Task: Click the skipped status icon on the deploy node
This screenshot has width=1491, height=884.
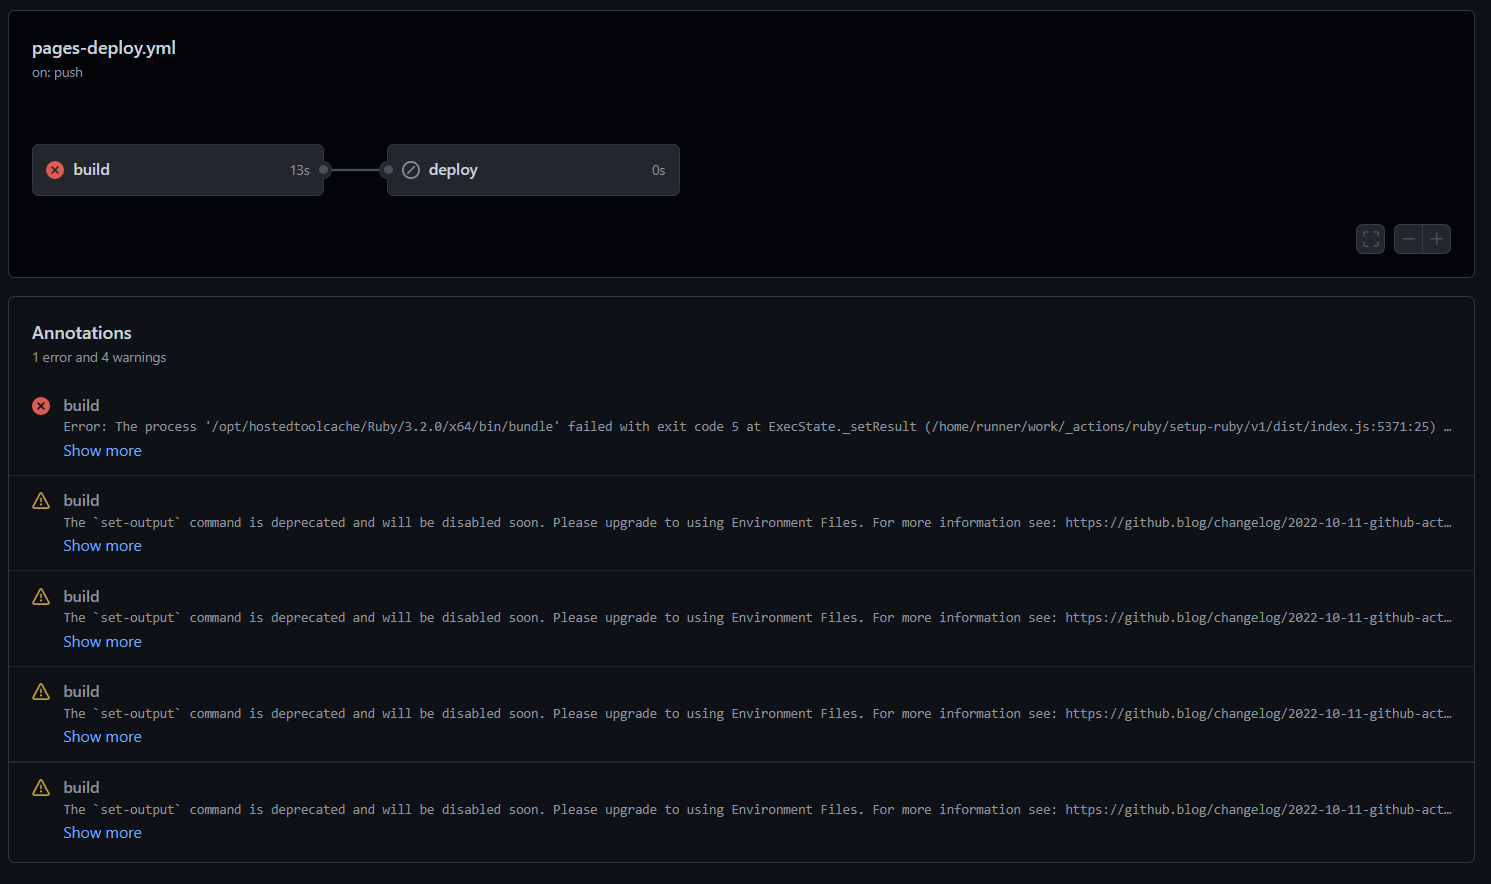Action: coord(411,169)
